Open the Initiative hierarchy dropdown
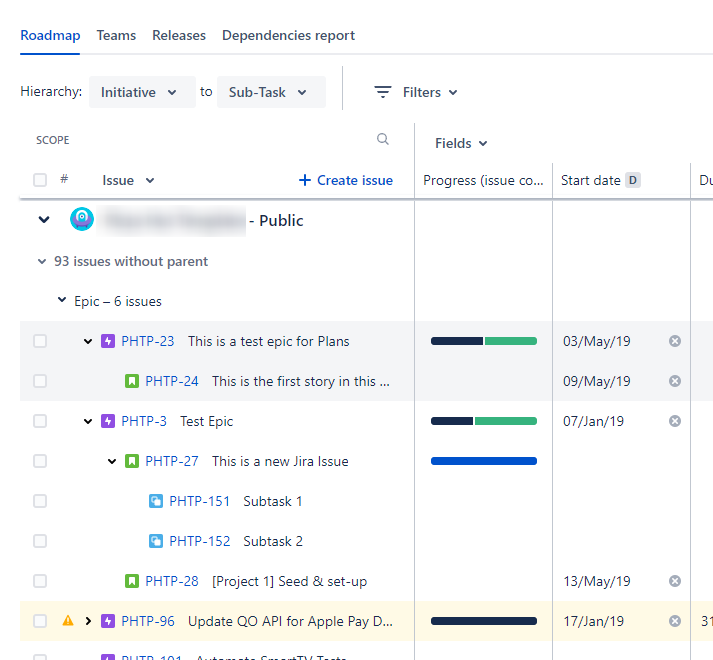The width and height of the screenshot is (713, 660). coord(142,92)
